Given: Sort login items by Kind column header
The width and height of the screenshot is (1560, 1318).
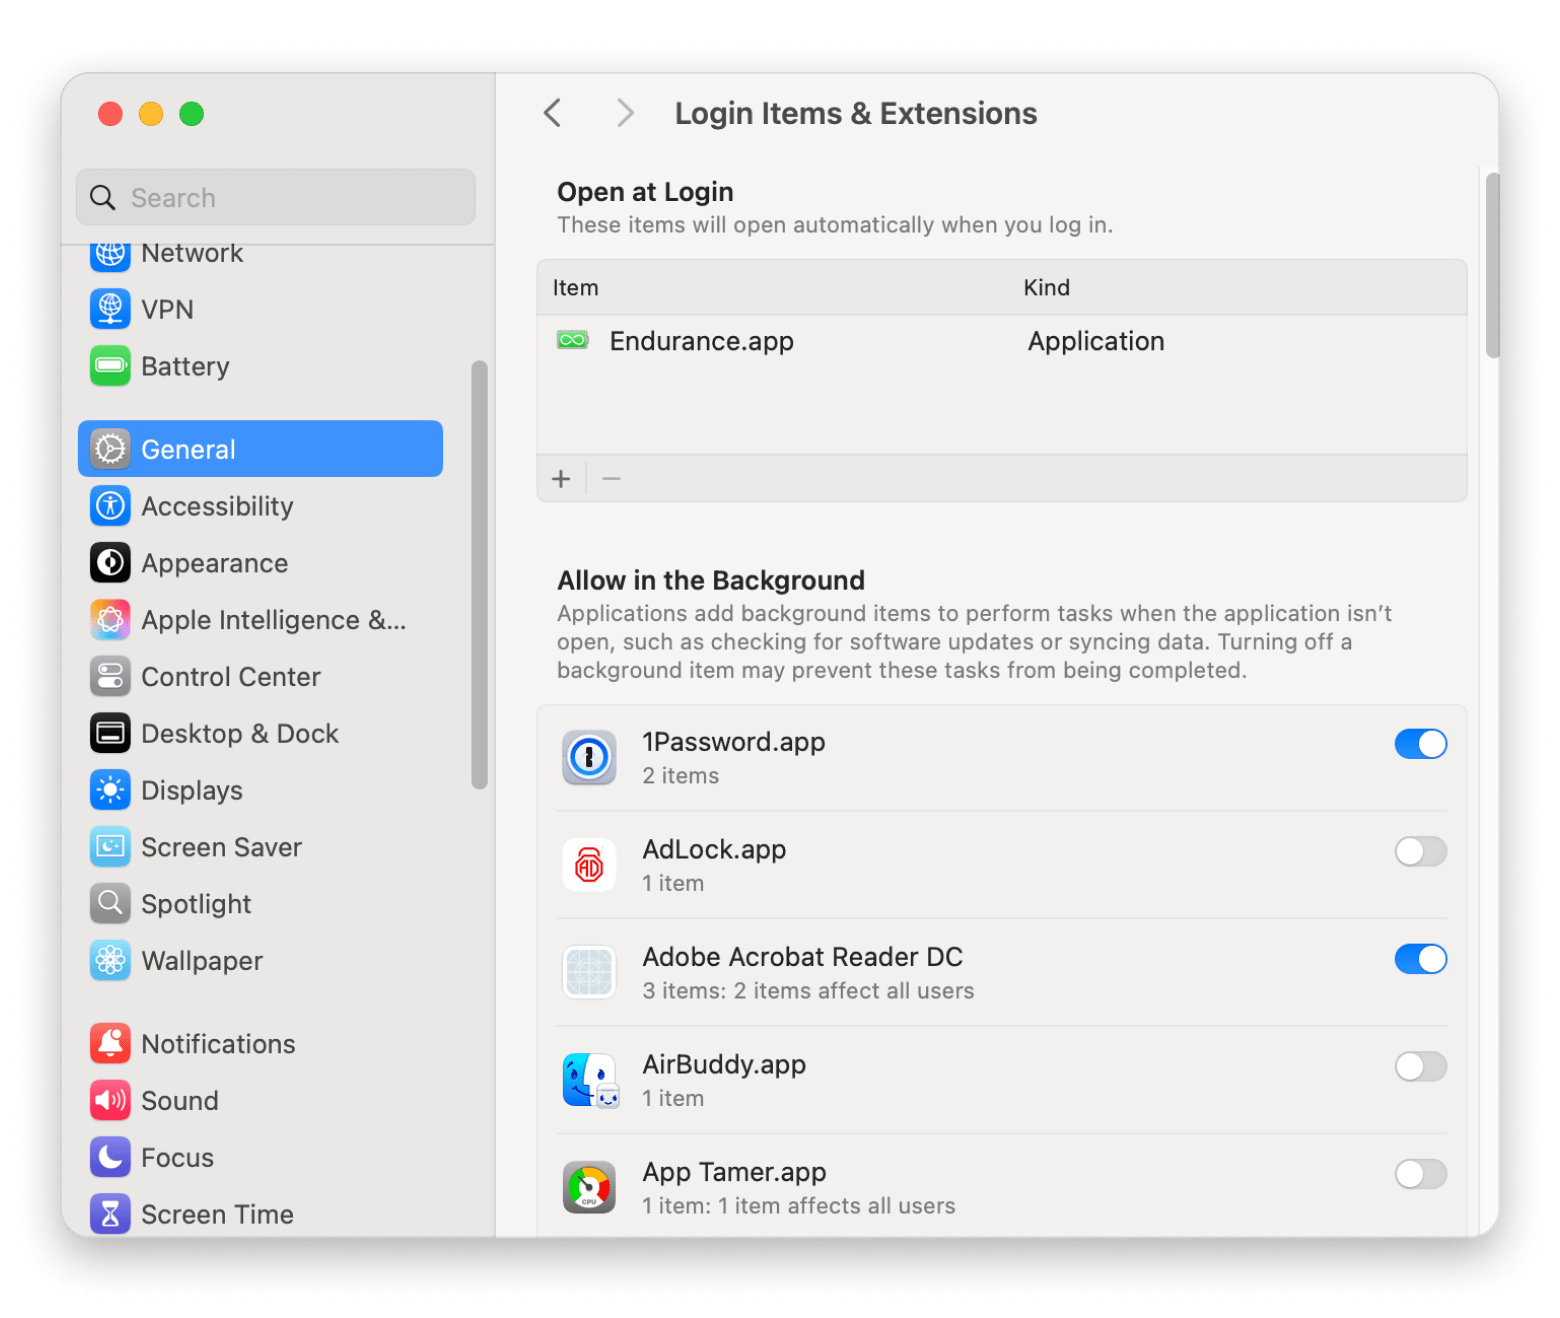Looking at the screenshot, I should [1046, 288].
